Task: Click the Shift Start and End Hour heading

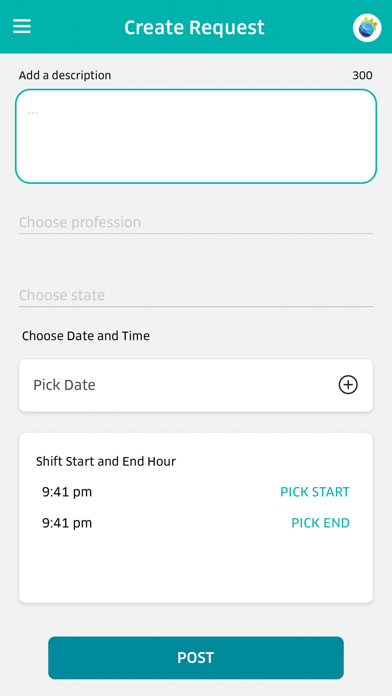Action: [x=106, y=462]
